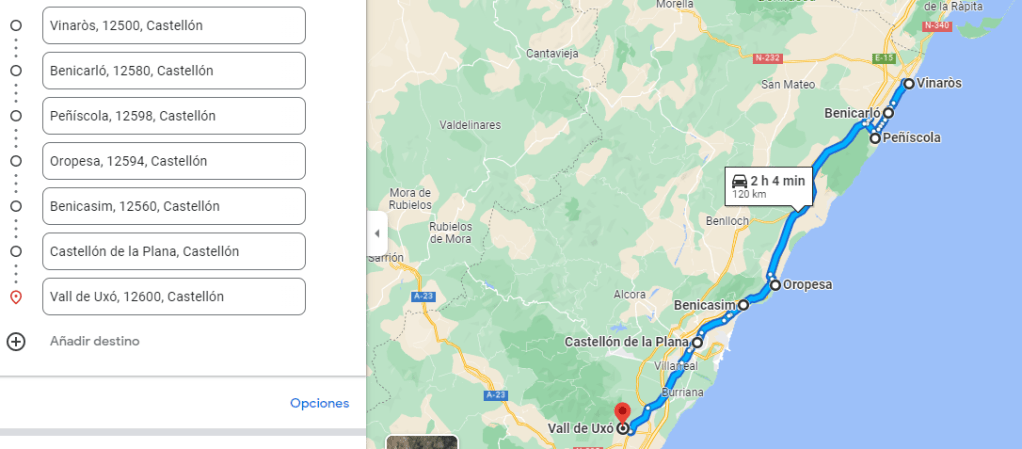Viewport: 1022px width, 449px height.
Task: Select the Peñíscola, 12598, Castellón field
Action: tap(174, 116)
